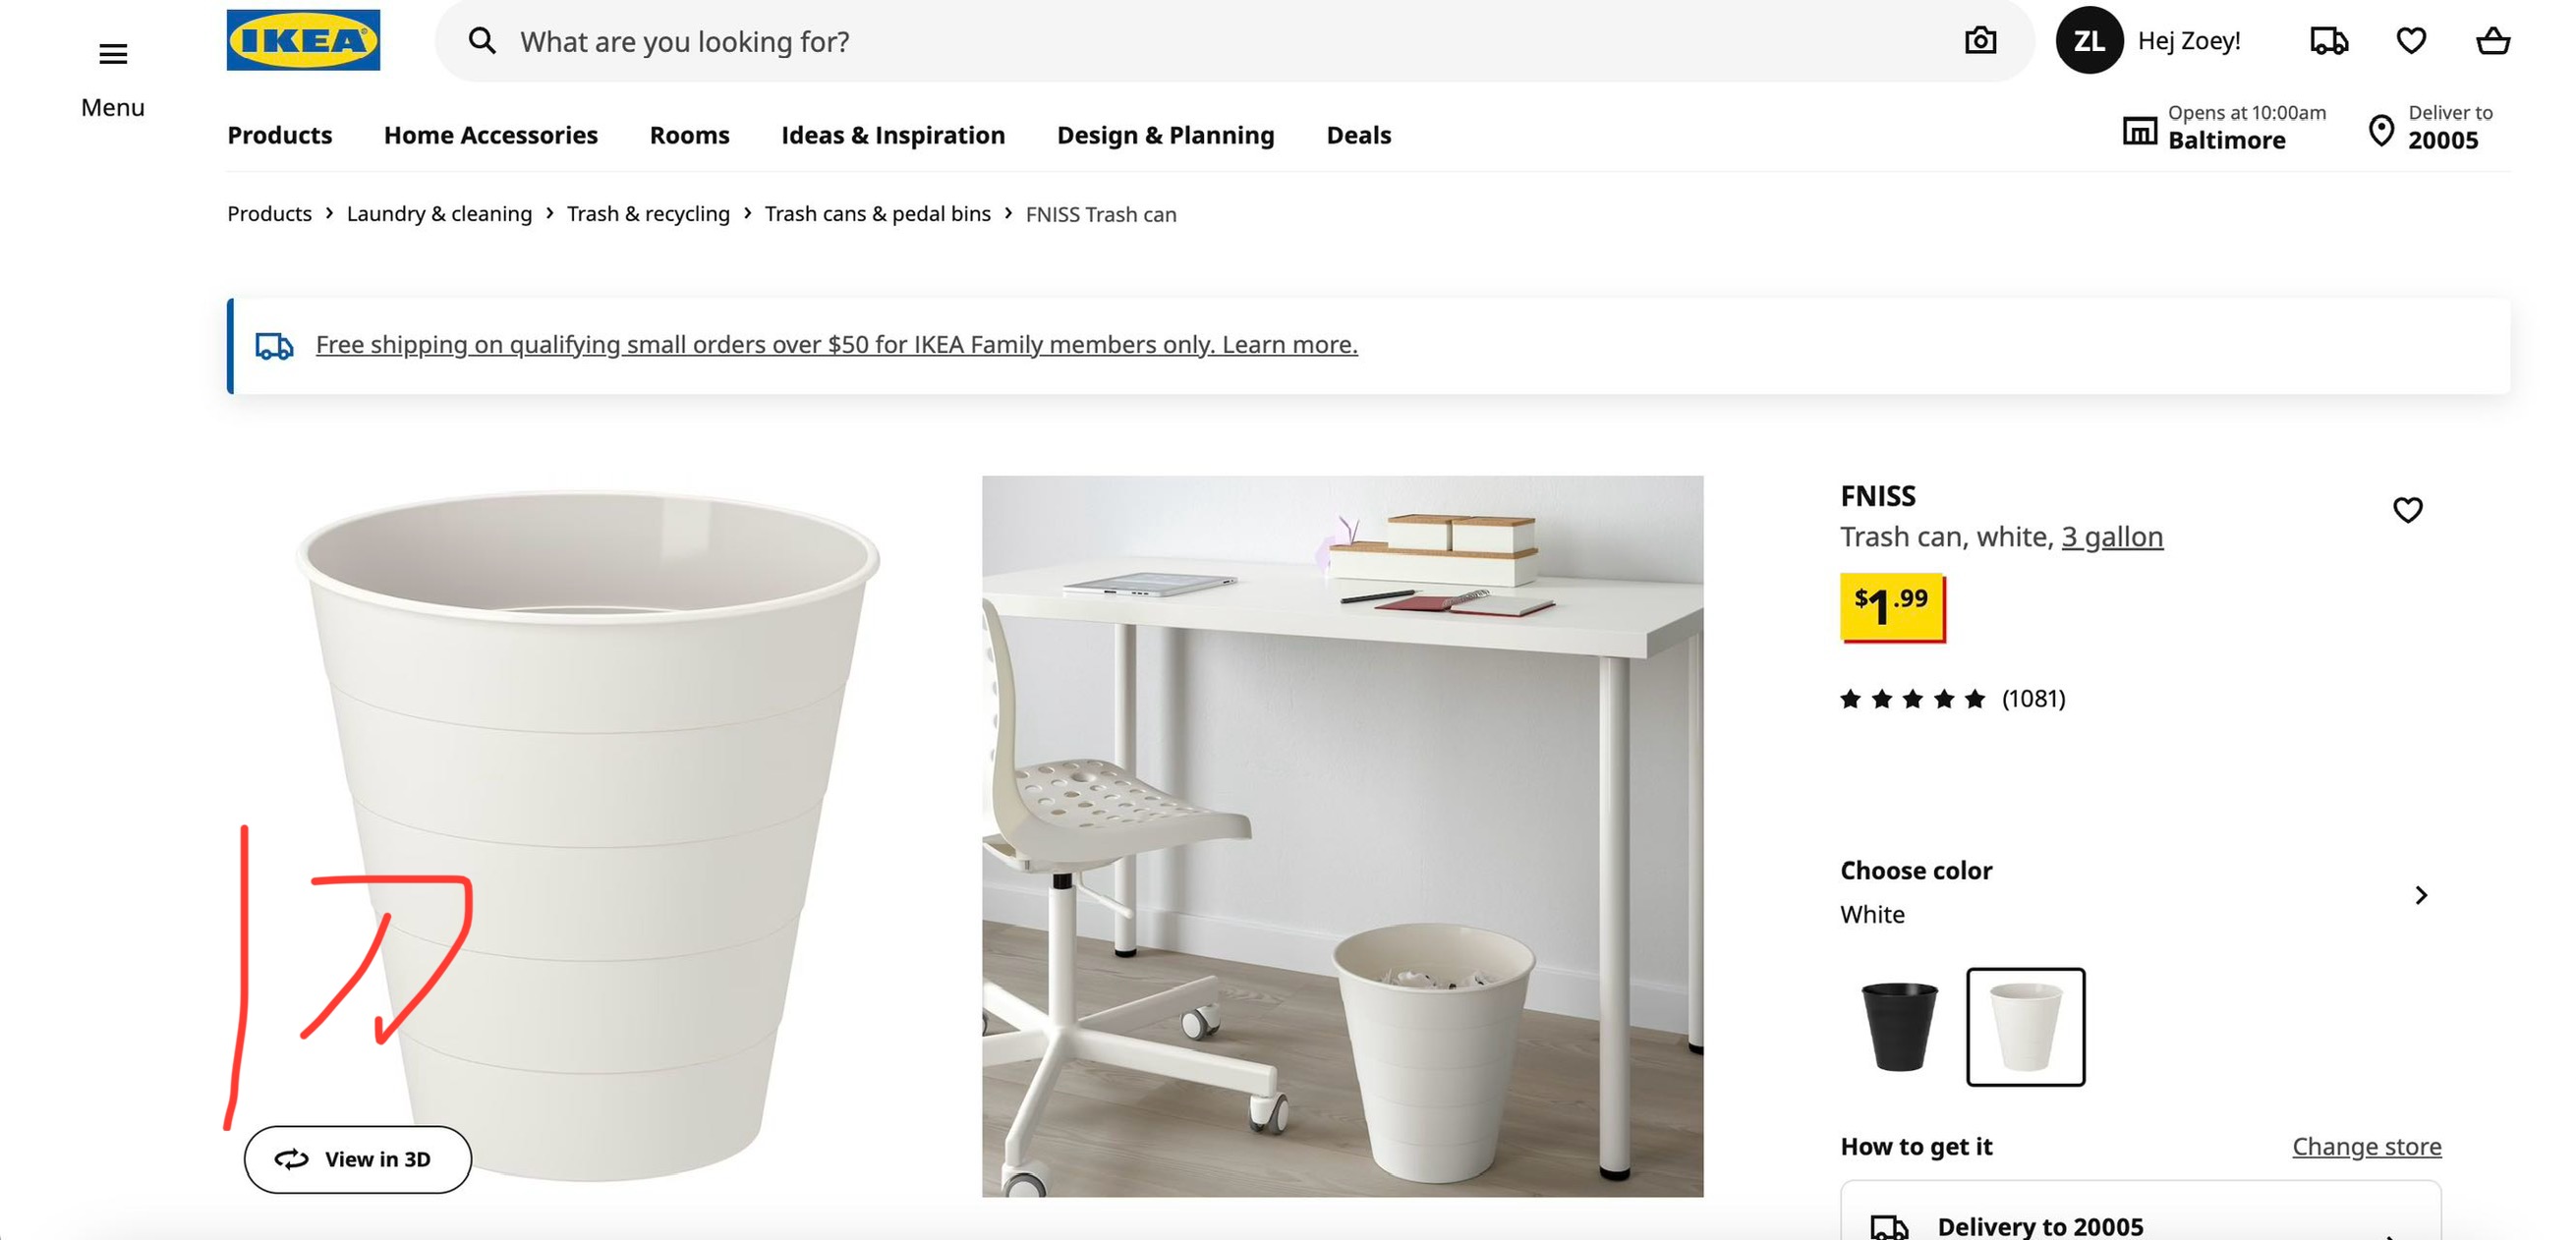Click the Change store link

pyautogui.click(x=2366, y=1146)
